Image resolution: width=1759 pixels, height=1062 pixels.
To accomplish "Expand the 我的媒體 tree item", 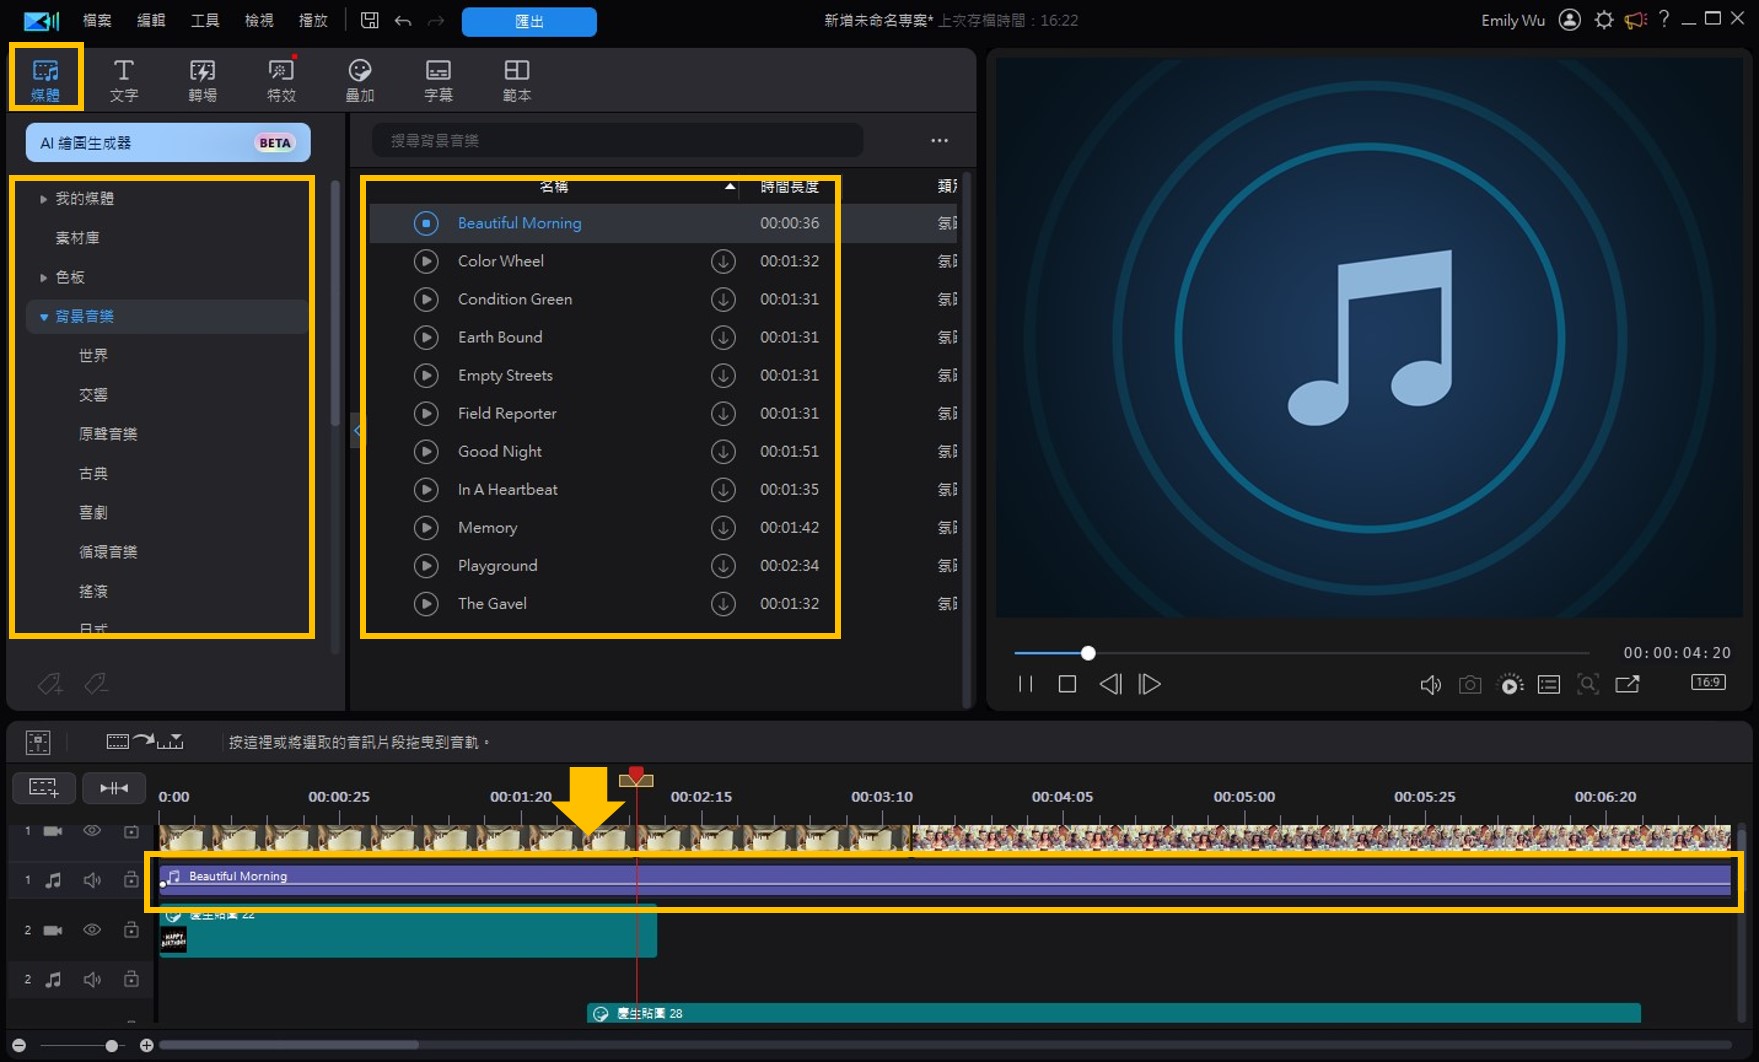I will pos(43,199).
